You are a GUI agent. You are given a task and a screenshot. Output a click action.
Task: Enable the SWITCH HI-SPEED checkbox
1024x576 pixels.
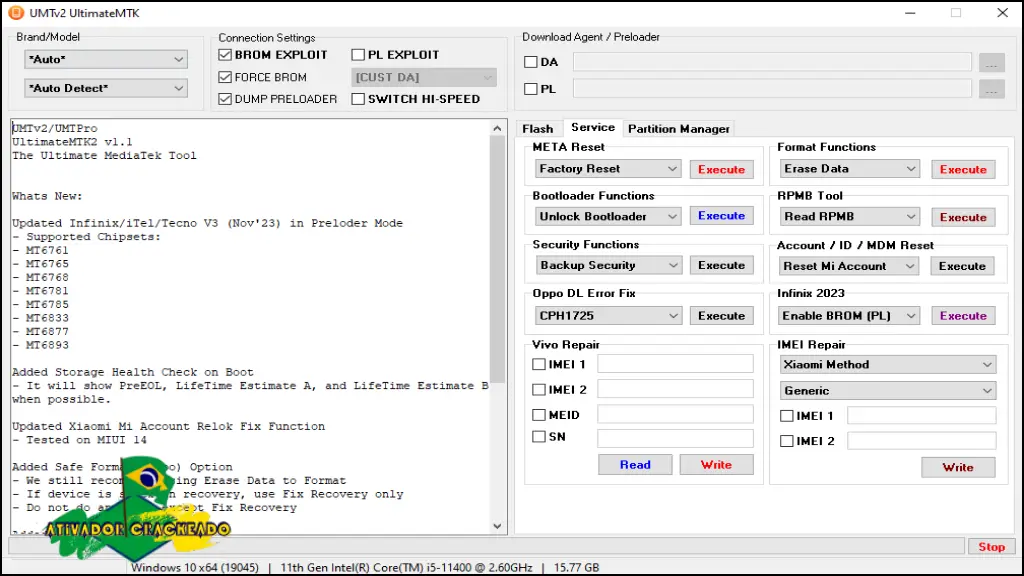358,99
